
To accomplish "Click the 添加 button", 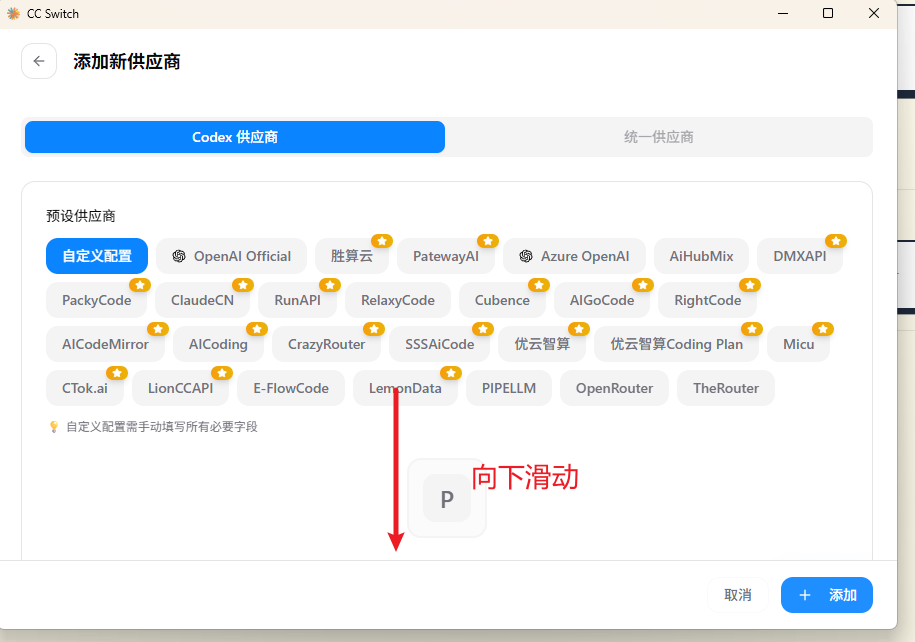I will click(827, 595).
